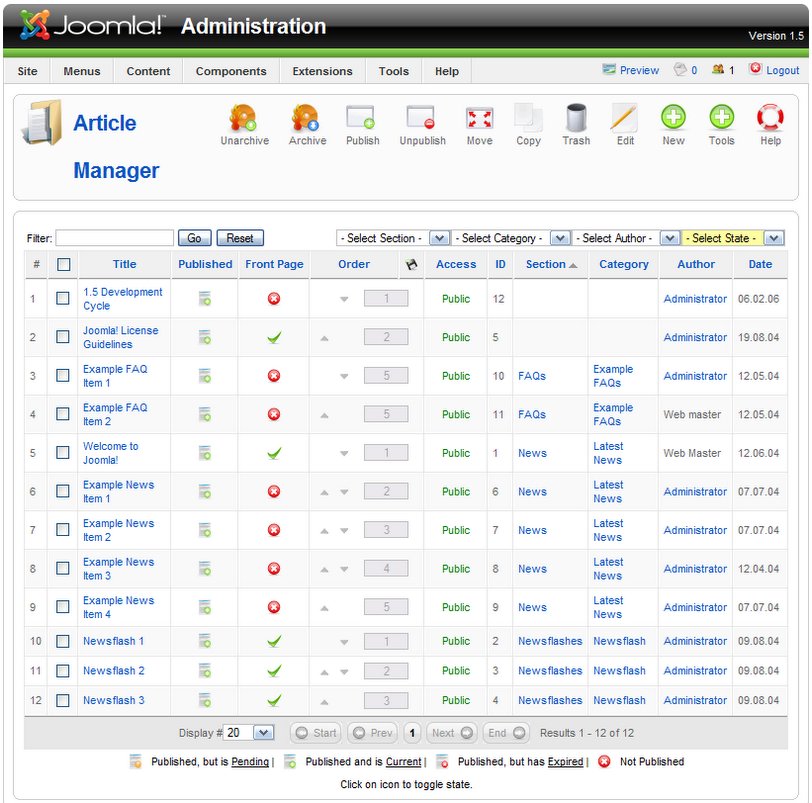This screenshot has width=812, height=803.
Task: Click the order field for Newsflash 2
Action: (x=386, y=671)
